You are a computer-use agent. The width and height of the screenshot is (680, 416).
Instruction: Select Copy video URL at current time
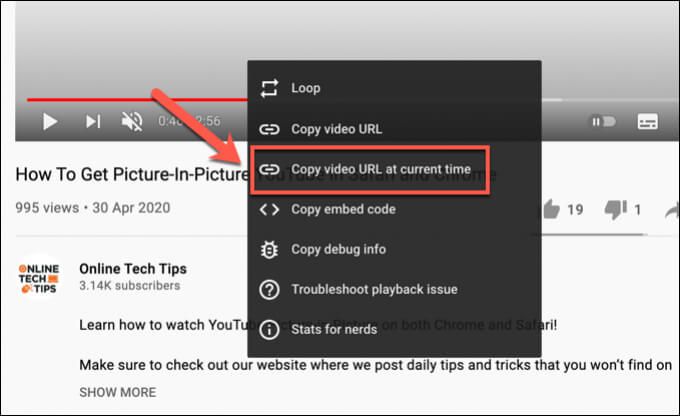[x=370, y=169]
